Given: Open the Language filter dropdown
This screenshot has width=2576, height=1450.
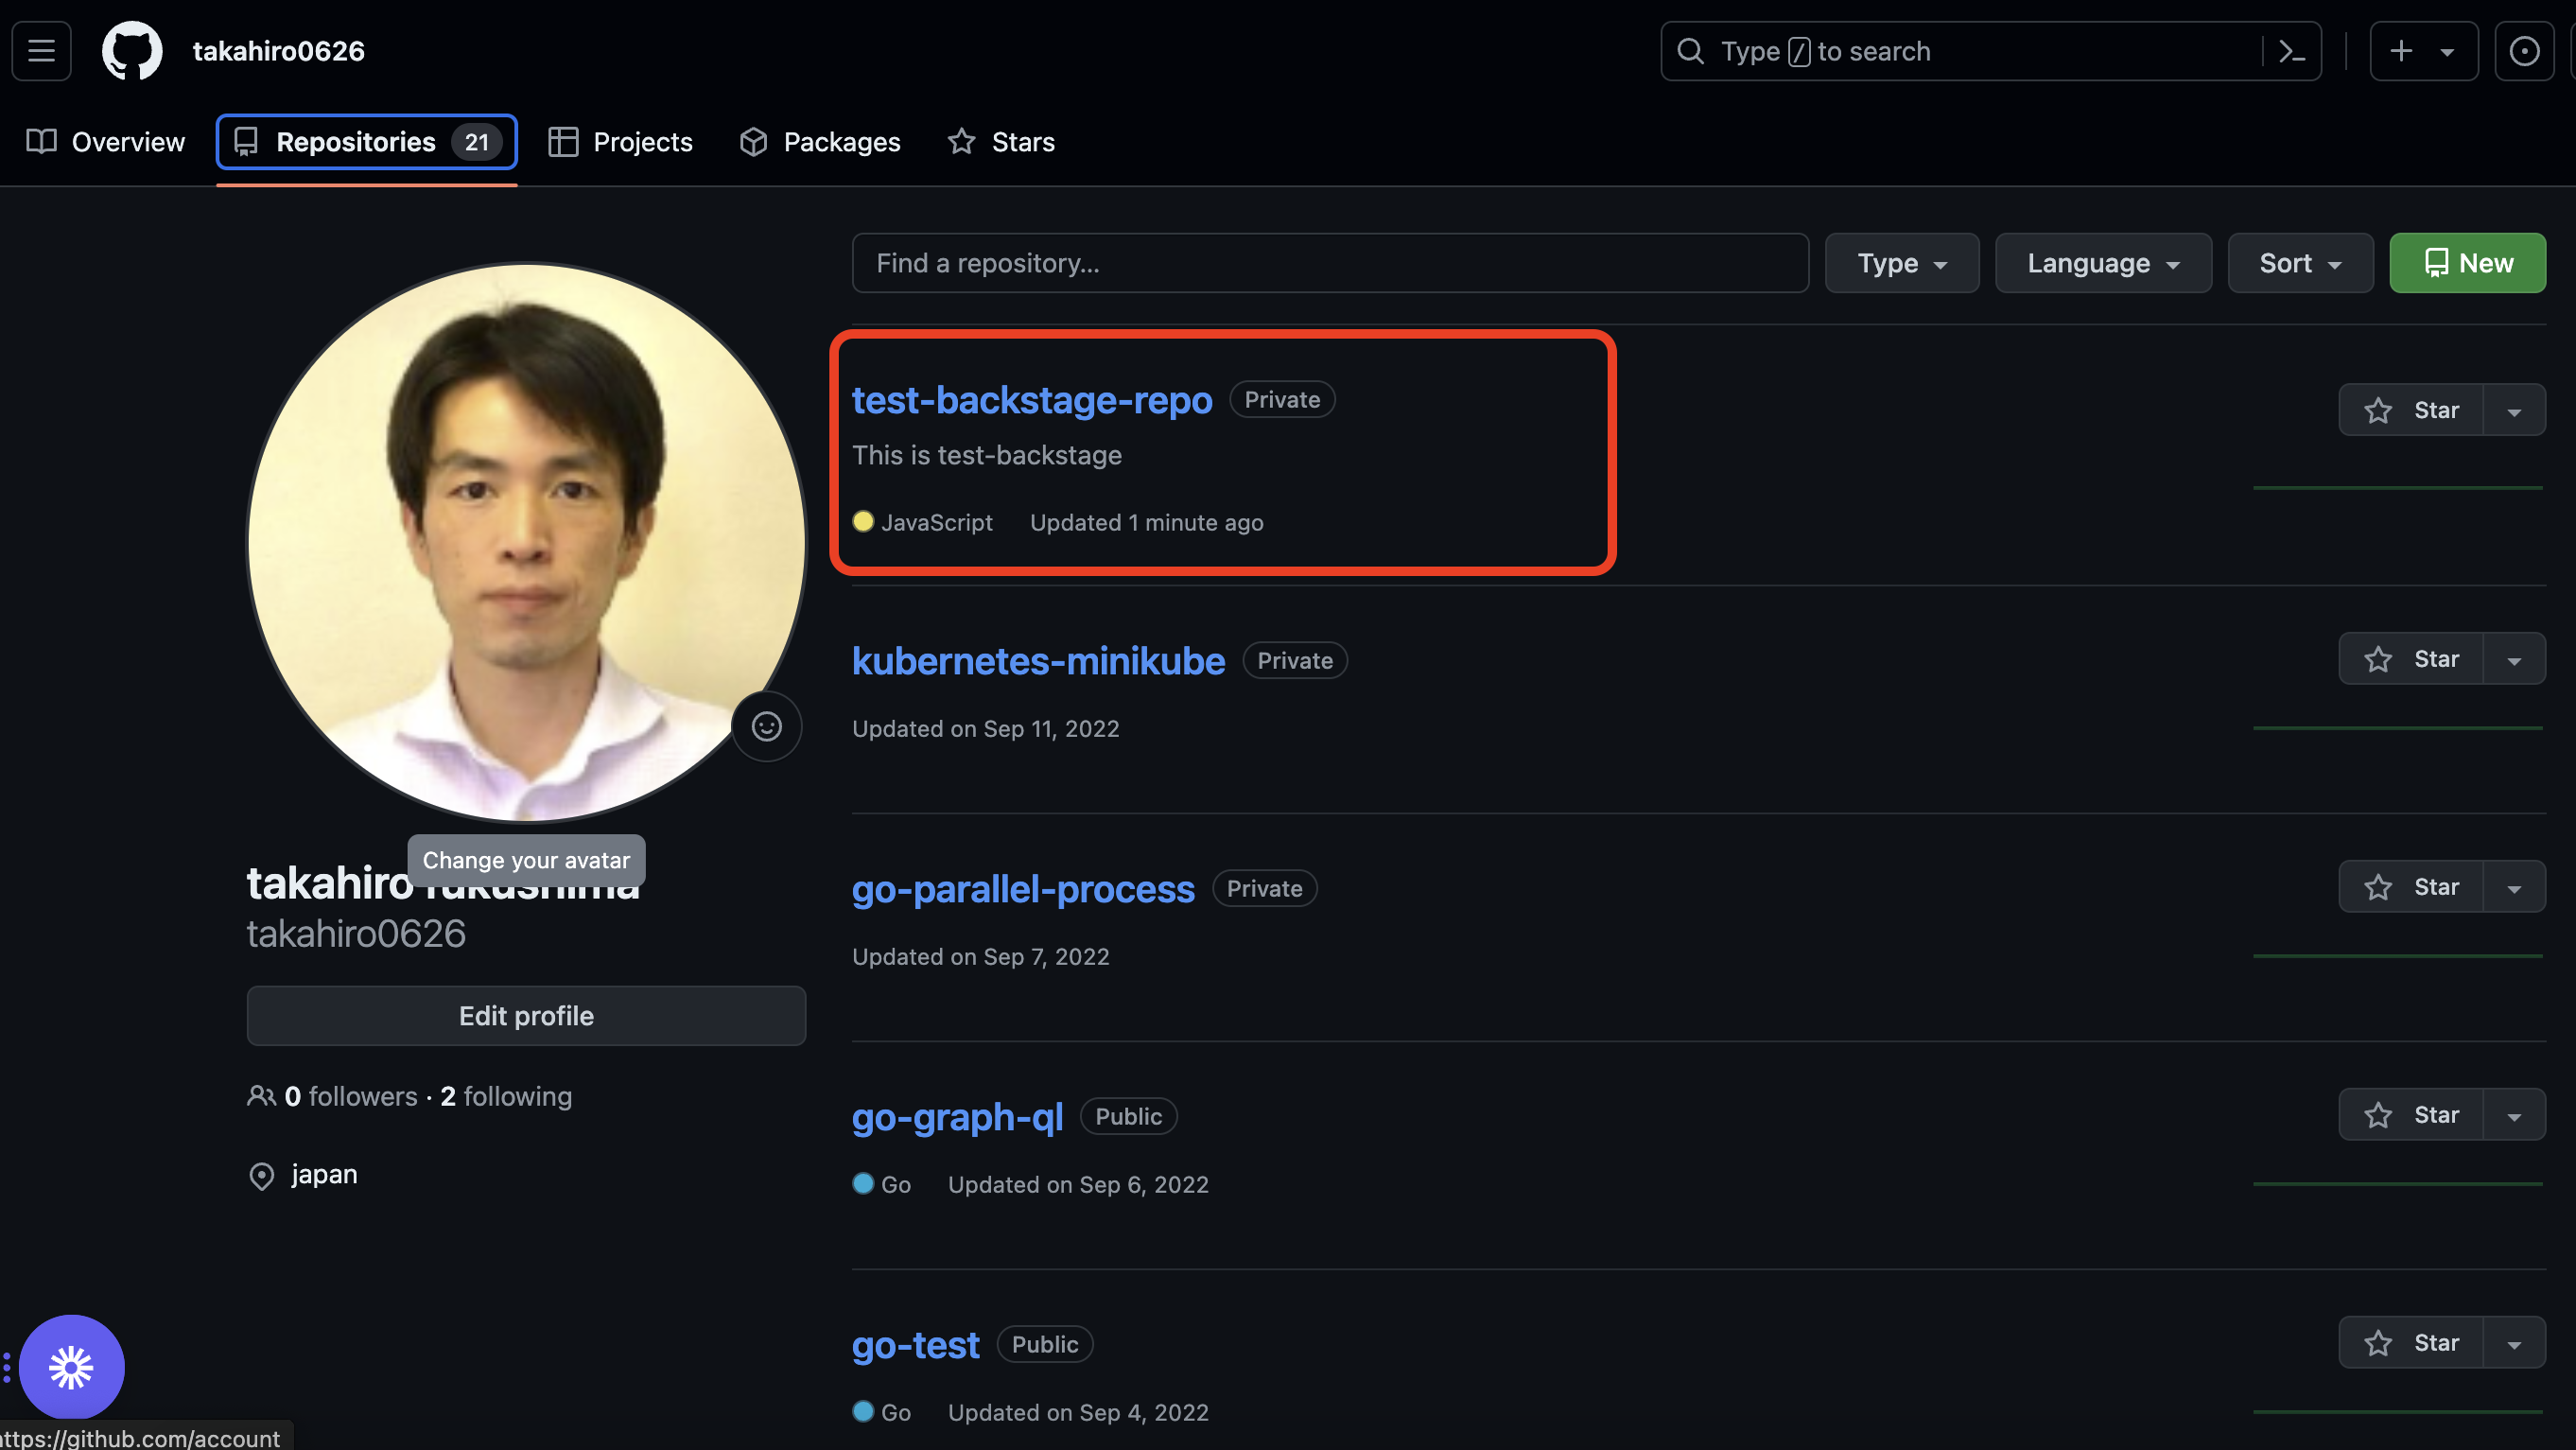Looking at the screenshot, I should click(2102, 263).
